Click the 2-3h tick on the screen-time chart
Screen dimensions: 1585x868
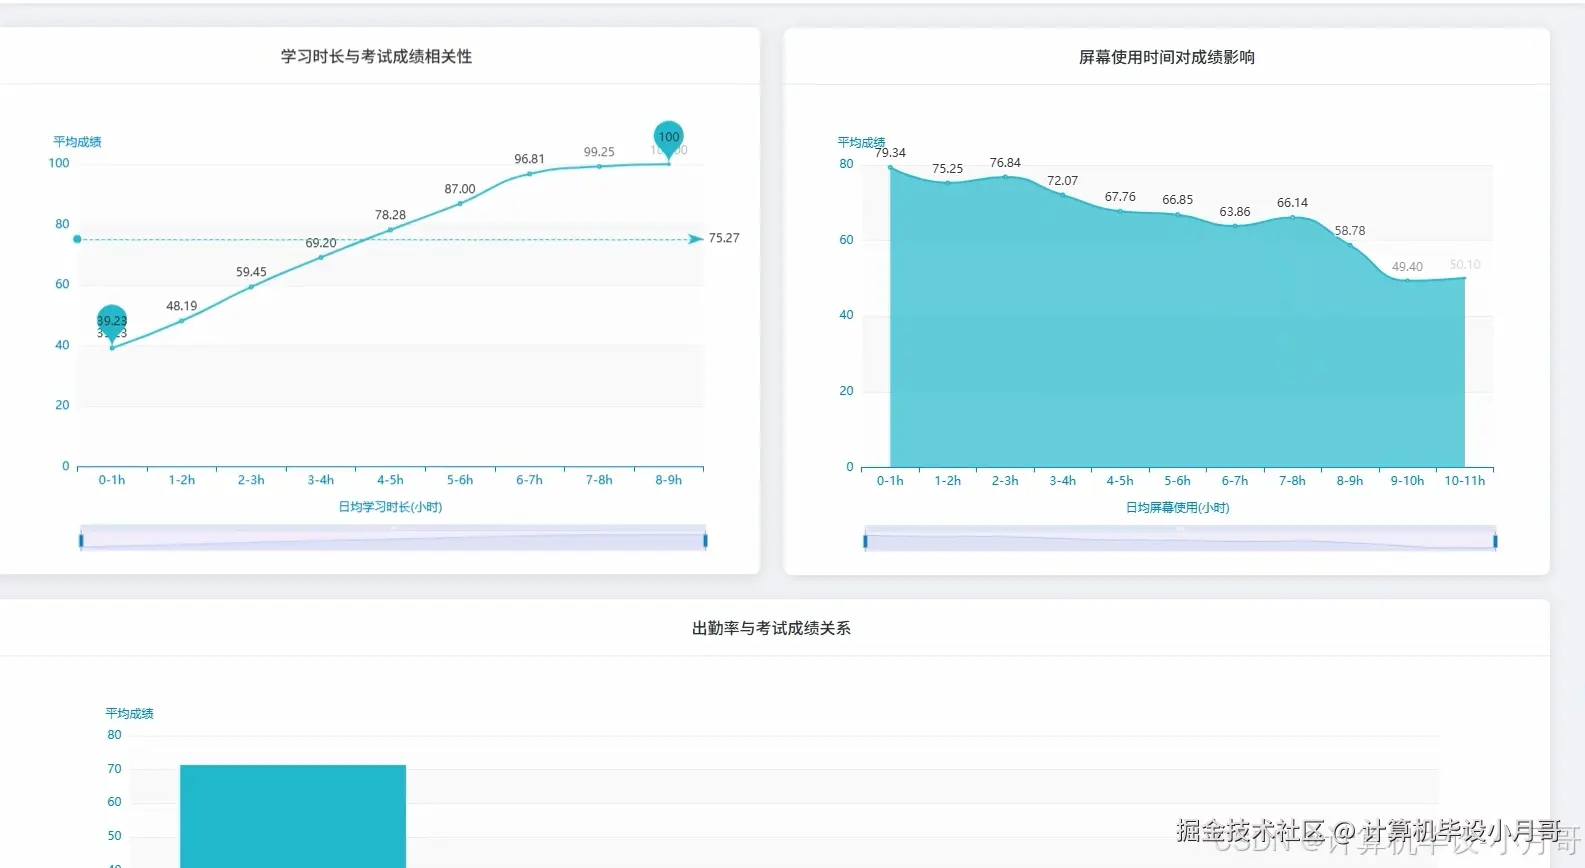pyautogui.click(x=1005, y=481)
